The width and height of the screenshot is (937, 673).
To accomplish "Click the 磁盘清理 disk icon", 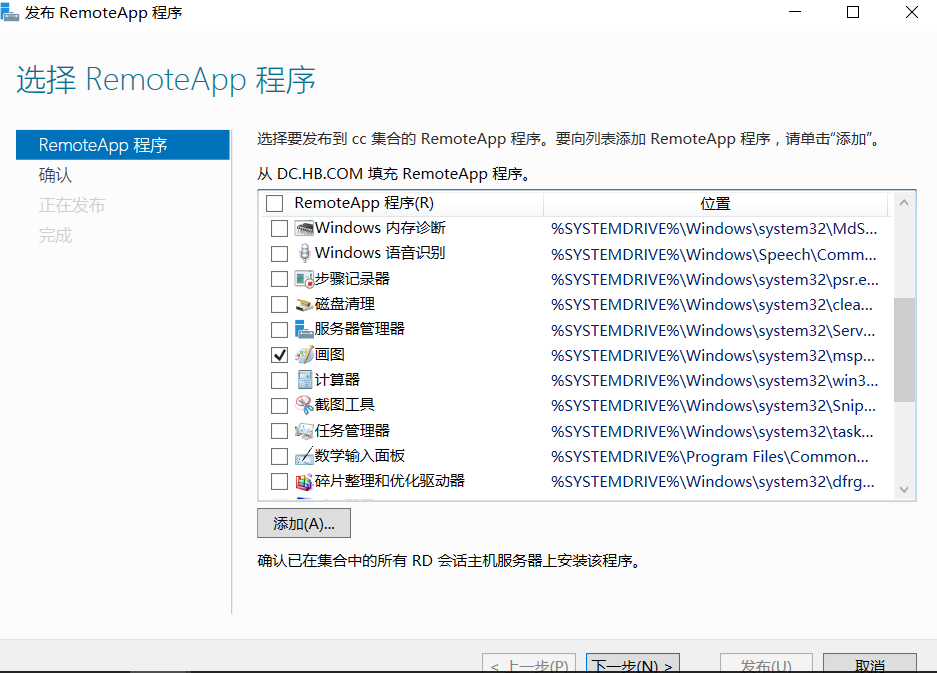I will click(304, 304).
